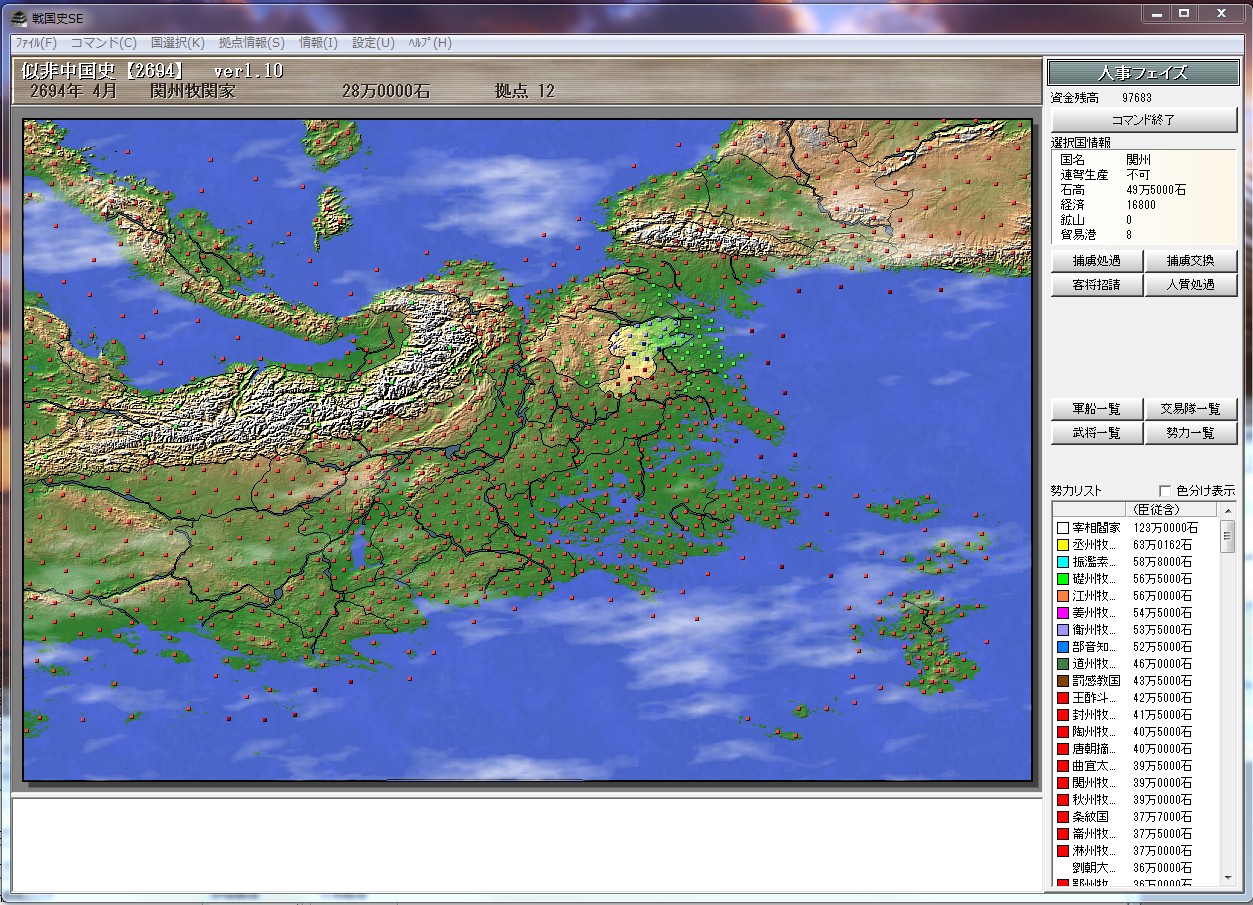1253x905 pixels.
Task: Select the white swatch for 宰相閤家
Action: click(1063, 528)
